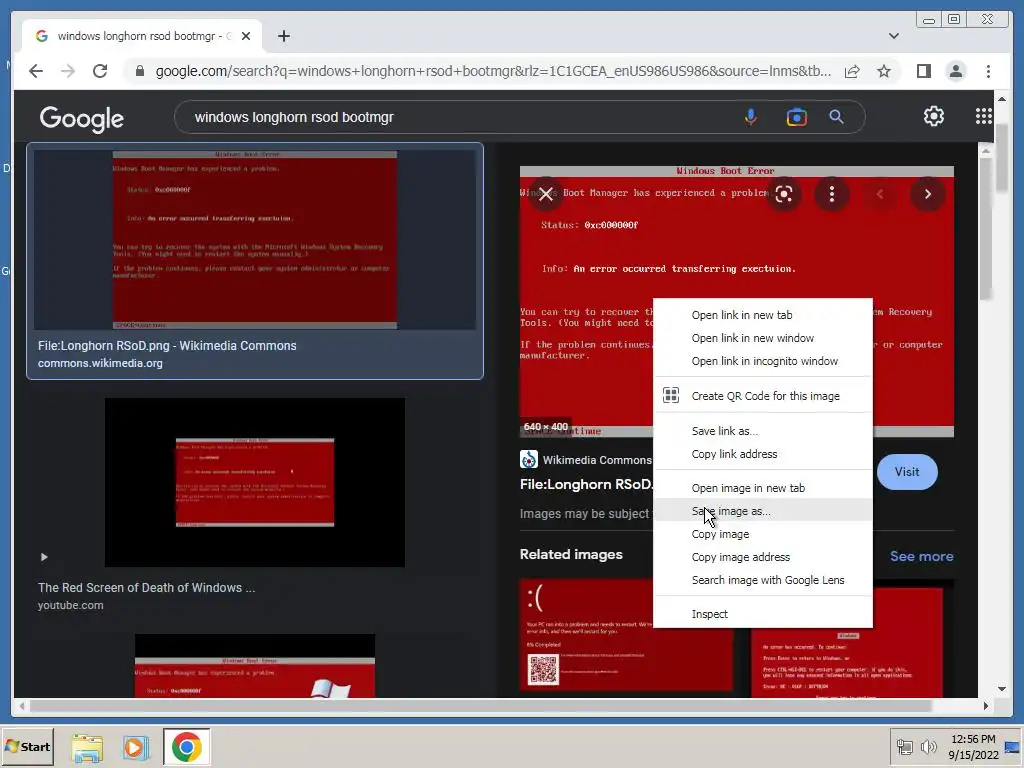Open the Google apps grid
The height and width of the screenshot is (768, 1024).
click(984, 116)
